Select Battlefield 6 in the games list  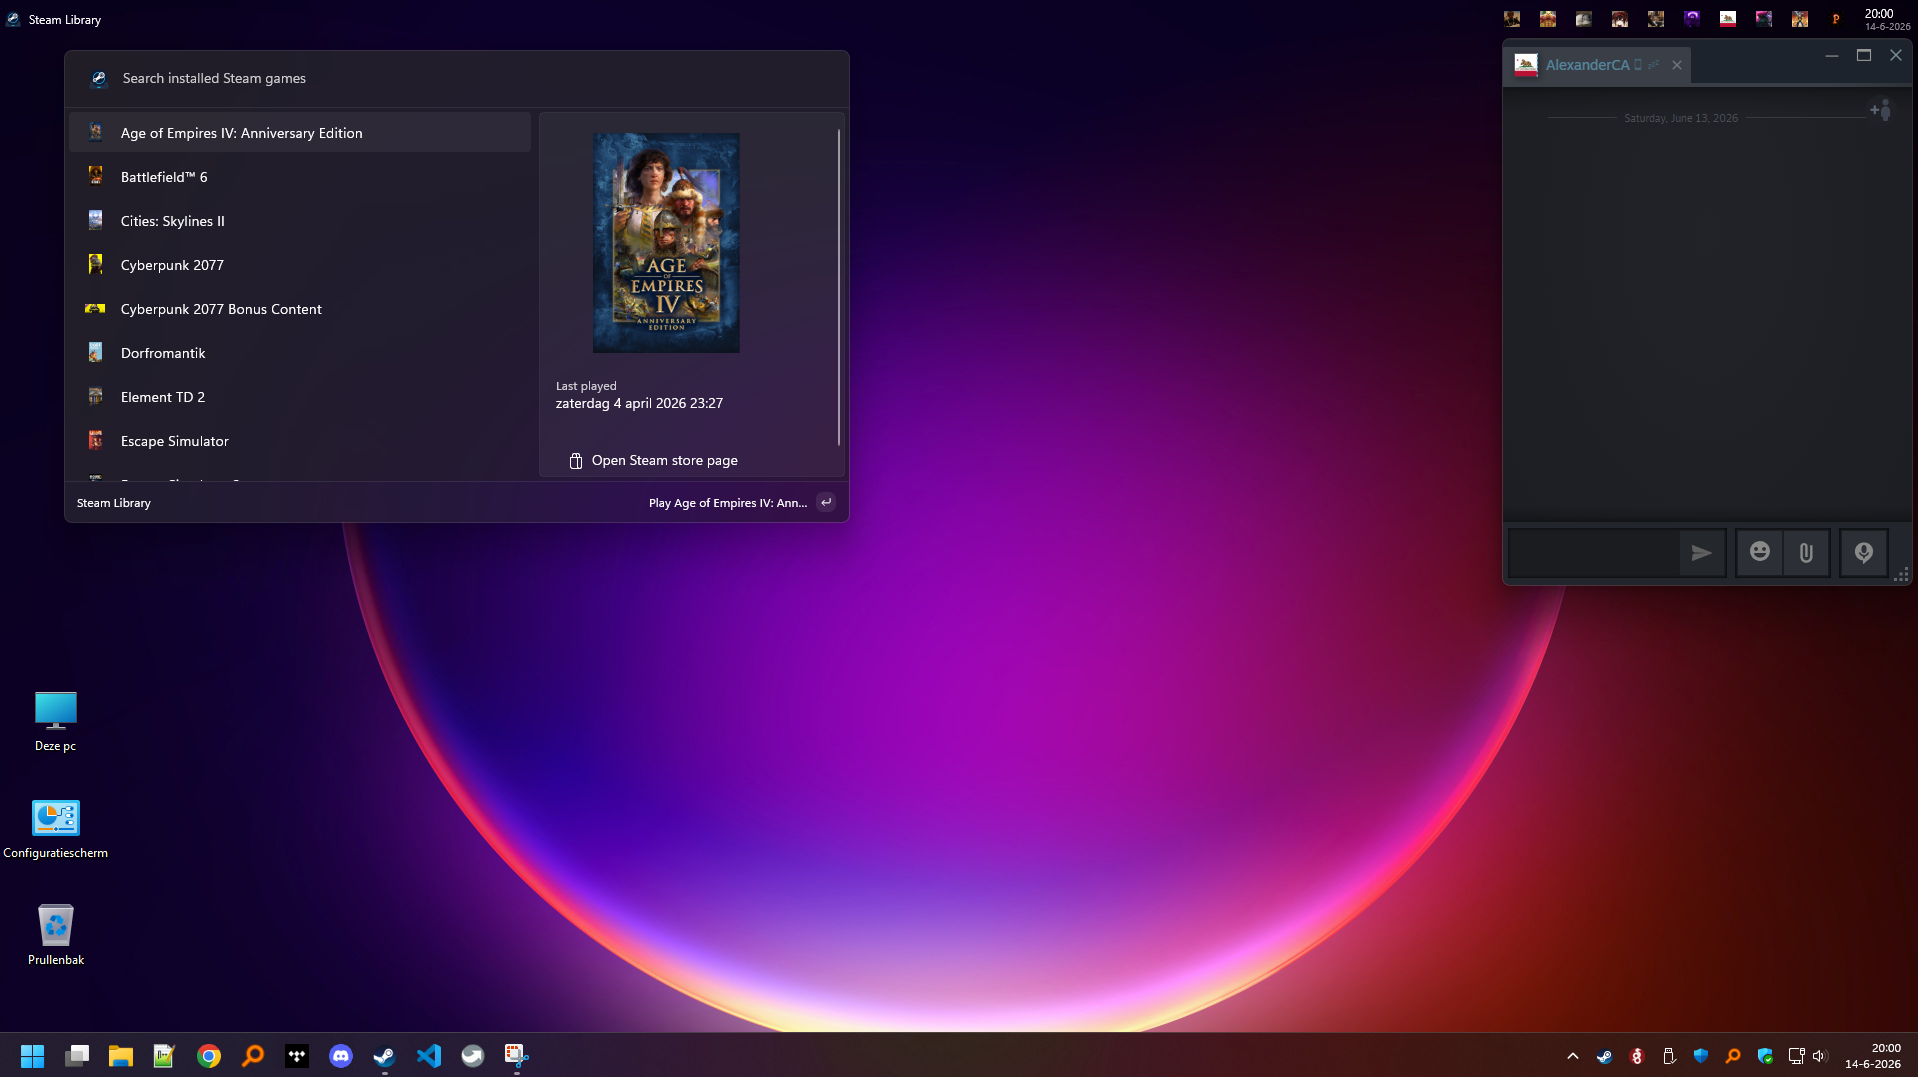click(300, 177)
